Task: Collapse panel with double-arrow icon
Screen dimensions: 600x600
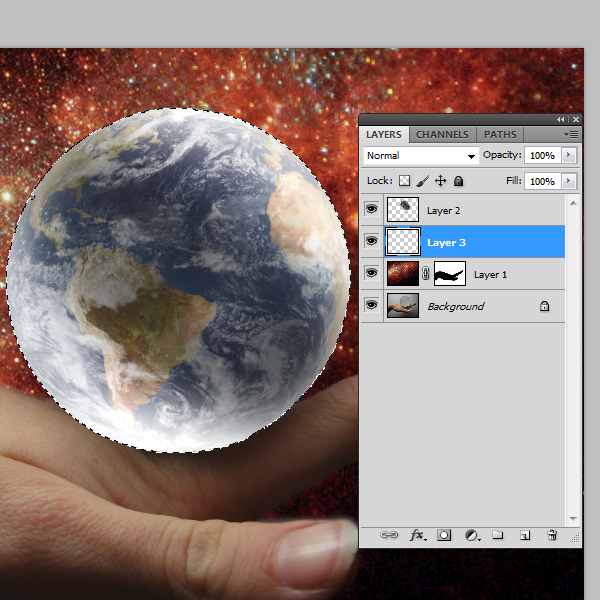Action: point(561,119)
